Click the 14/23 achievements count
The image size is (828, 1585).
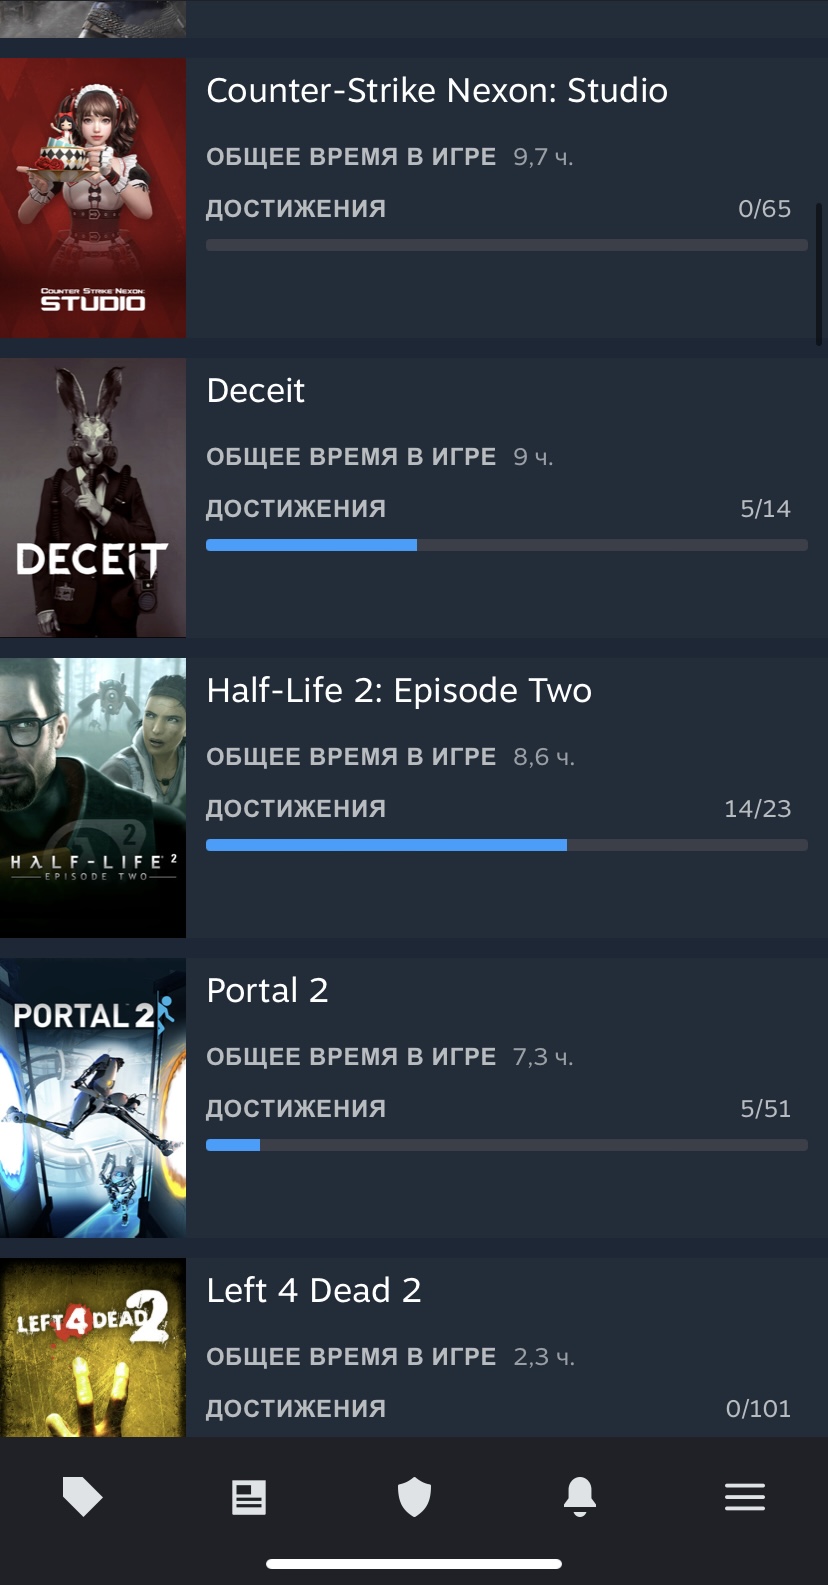point(757,809)
